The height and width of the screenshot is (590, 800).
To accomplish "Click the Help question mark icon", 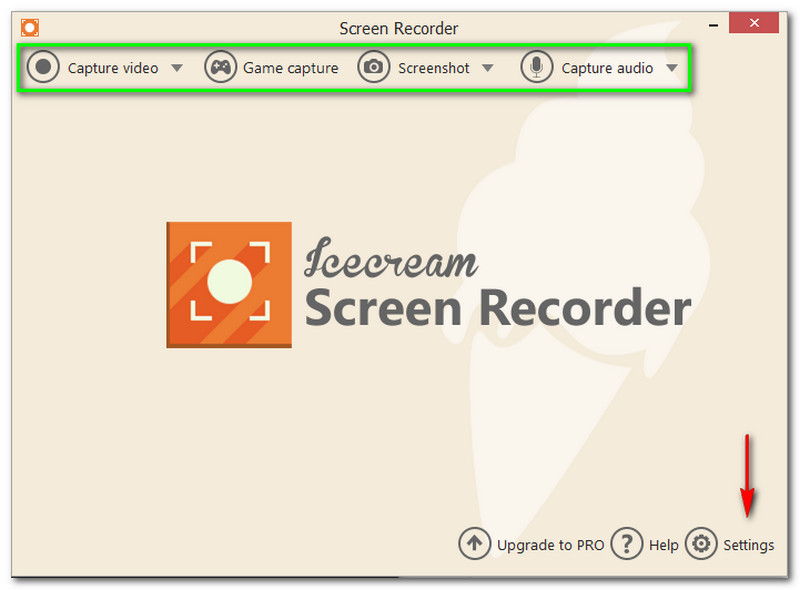I will pyautogui.click(x=627, y=544).
